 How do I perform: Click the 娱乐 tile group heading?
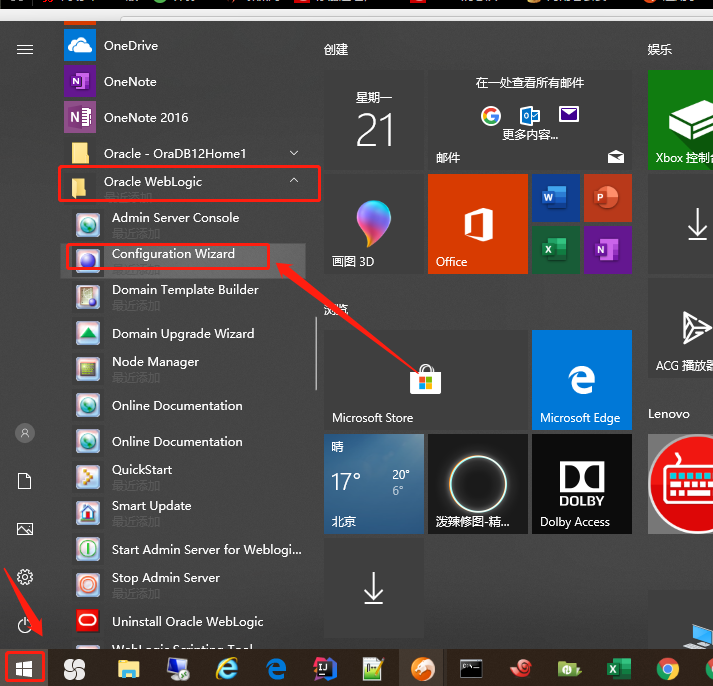pyautogui.click(x=660, y=49)
